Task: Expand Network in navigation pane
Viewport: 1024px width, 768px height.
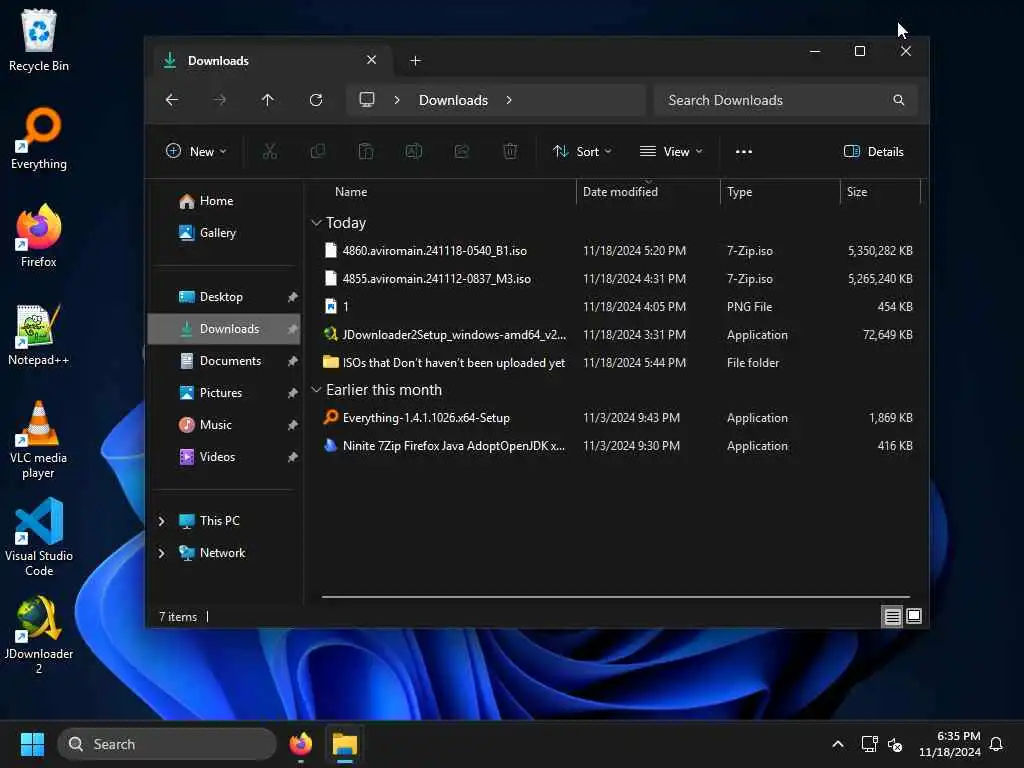Action: 161,553
